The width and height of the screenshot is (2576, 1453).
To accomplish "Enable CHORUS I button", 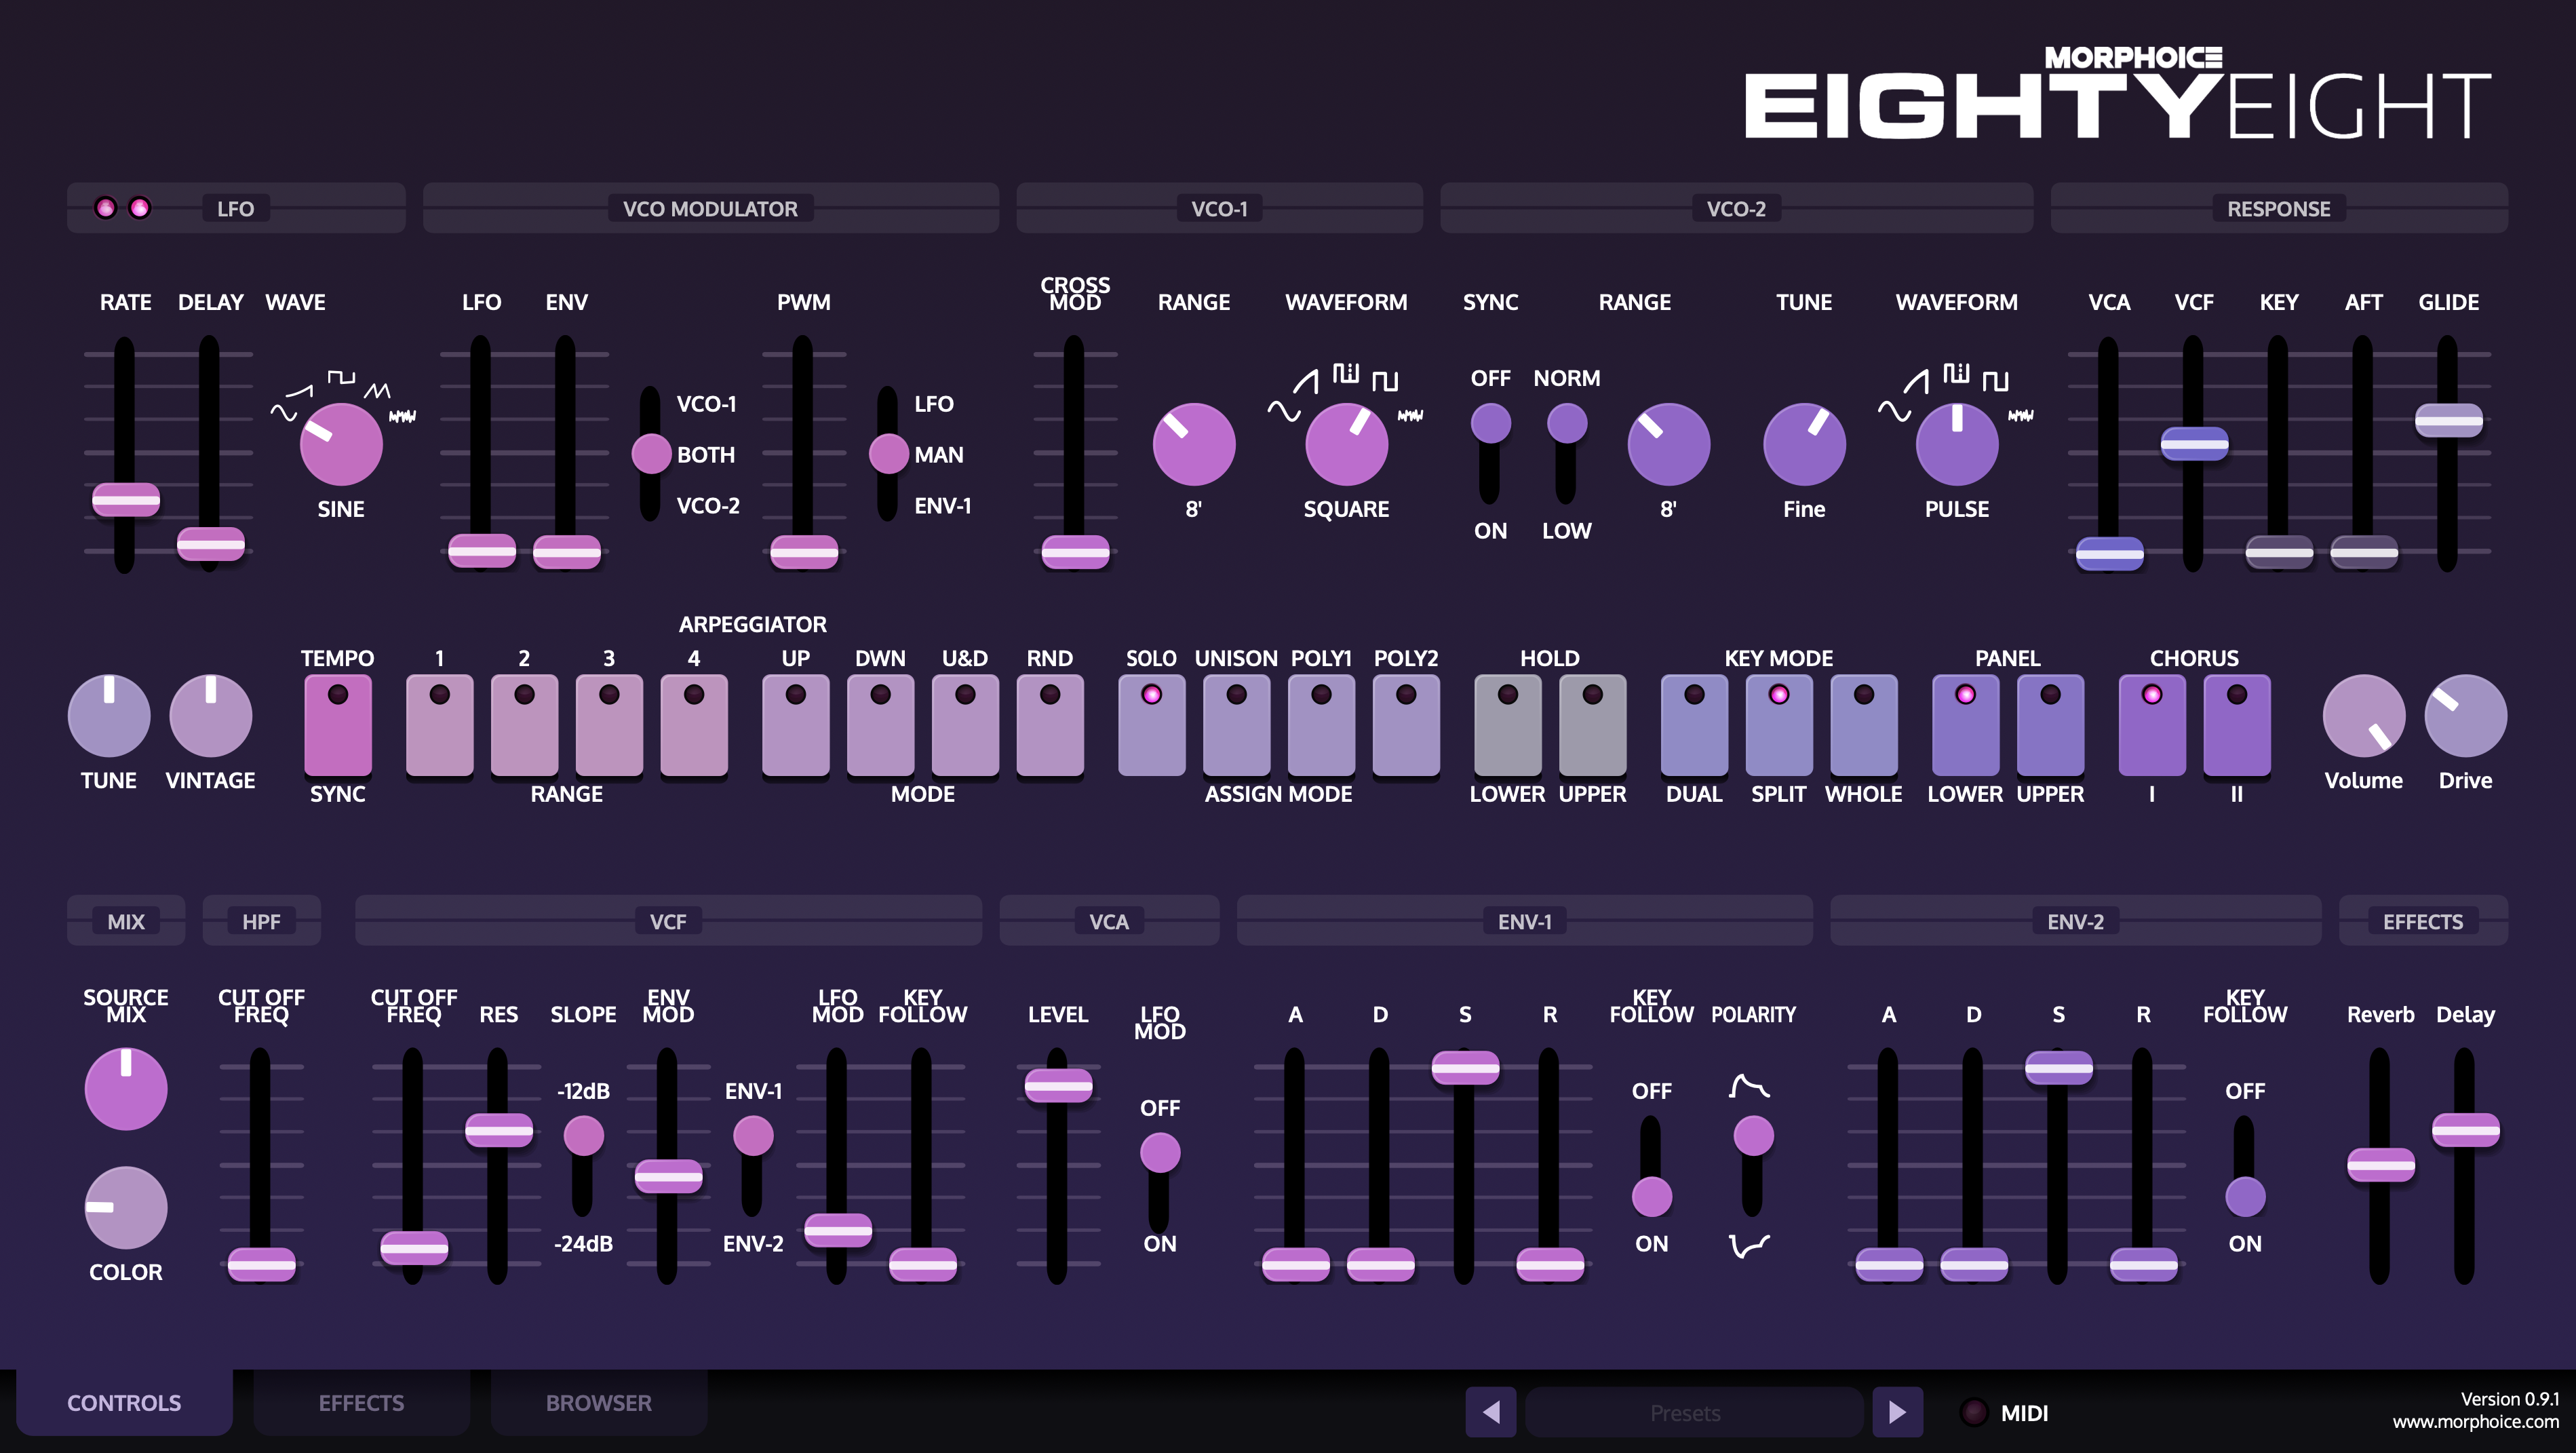I will [x=2152, y=725].
